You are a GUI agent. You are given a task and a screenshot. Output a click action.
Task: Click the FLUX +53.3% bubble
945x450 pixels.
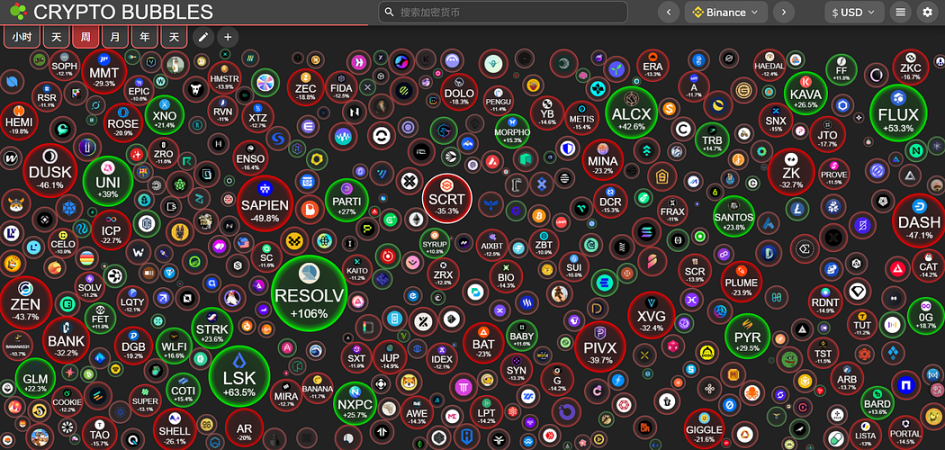897,114
